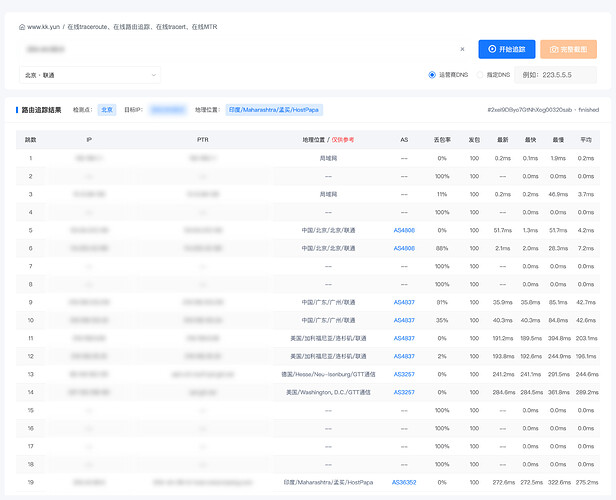Click the 最快 column header
The width and height of the screenshot is (616, 500).
(x=530, y=140)
